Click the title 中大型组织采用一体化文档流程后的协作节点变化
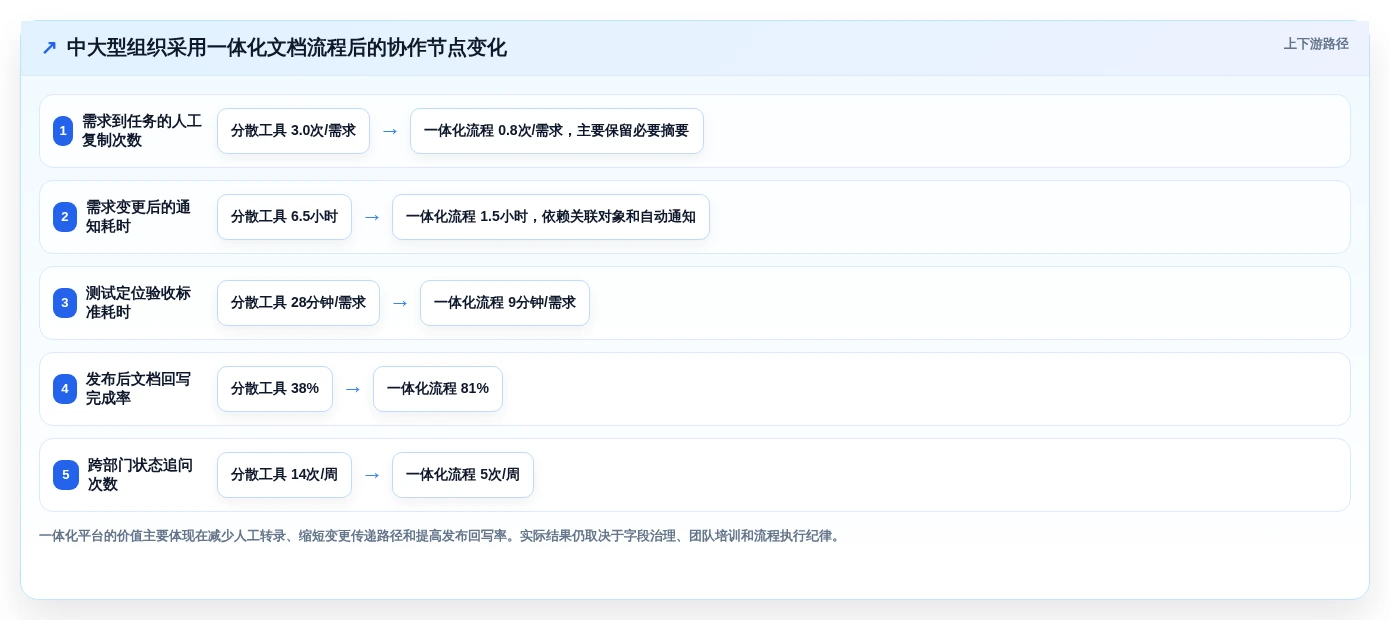Screen dimensions: 1390x620 pos(287,48)
